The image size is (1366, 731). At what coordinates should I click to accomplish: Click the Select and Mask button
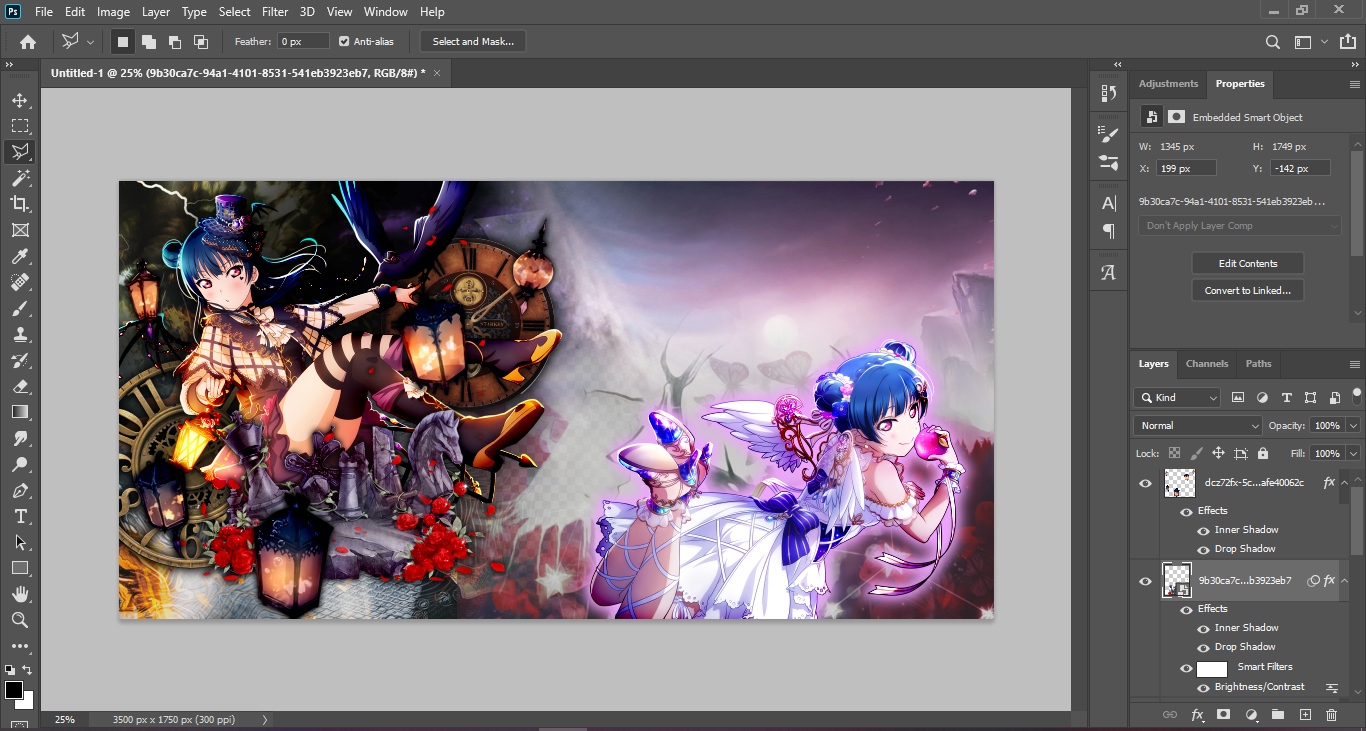click(473, 41)
